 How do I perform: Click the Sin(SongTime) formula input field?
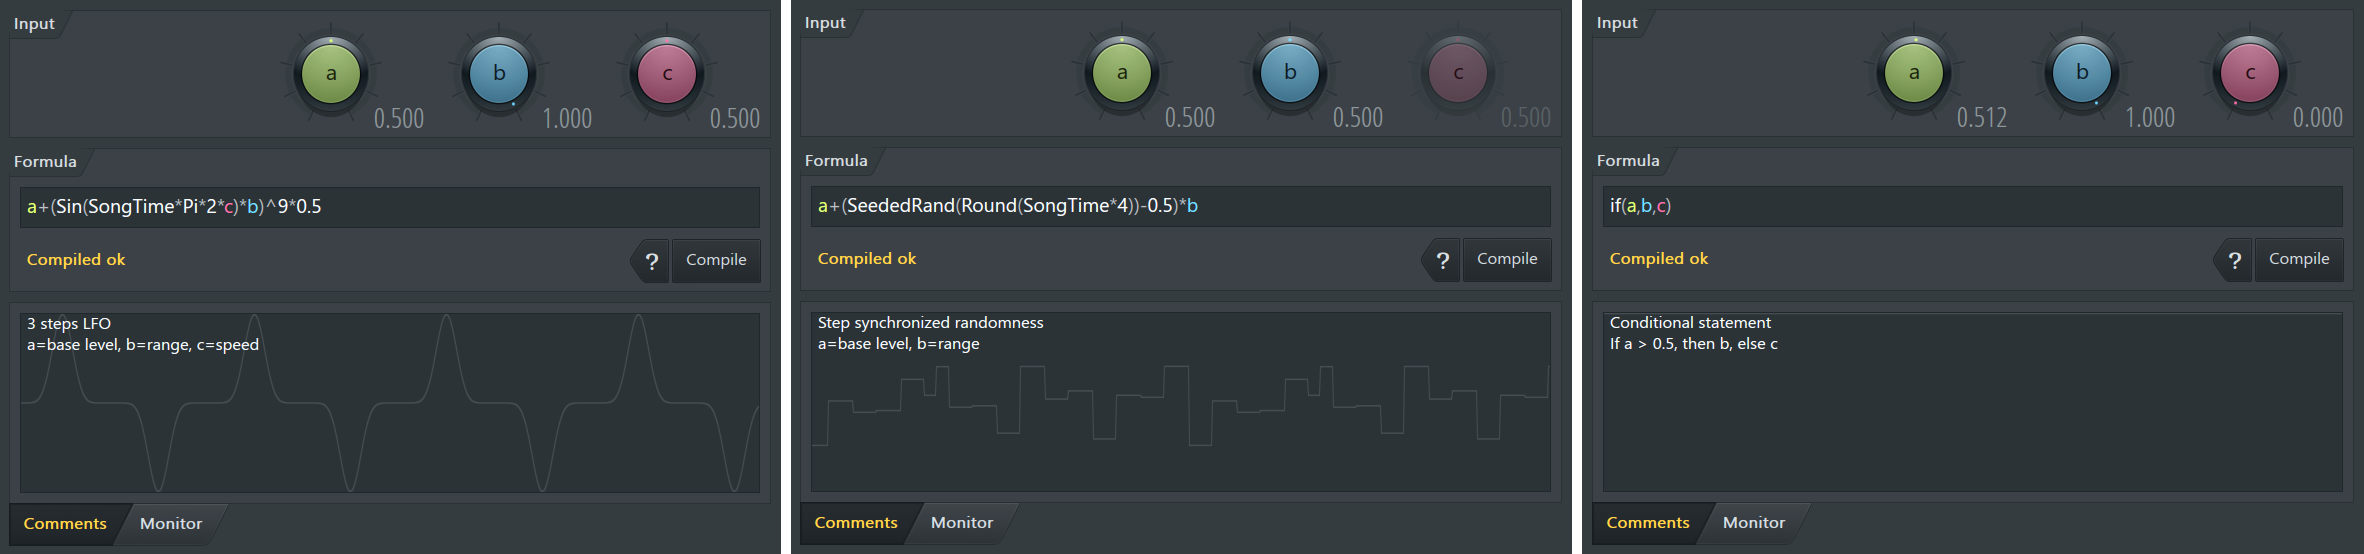390,207
